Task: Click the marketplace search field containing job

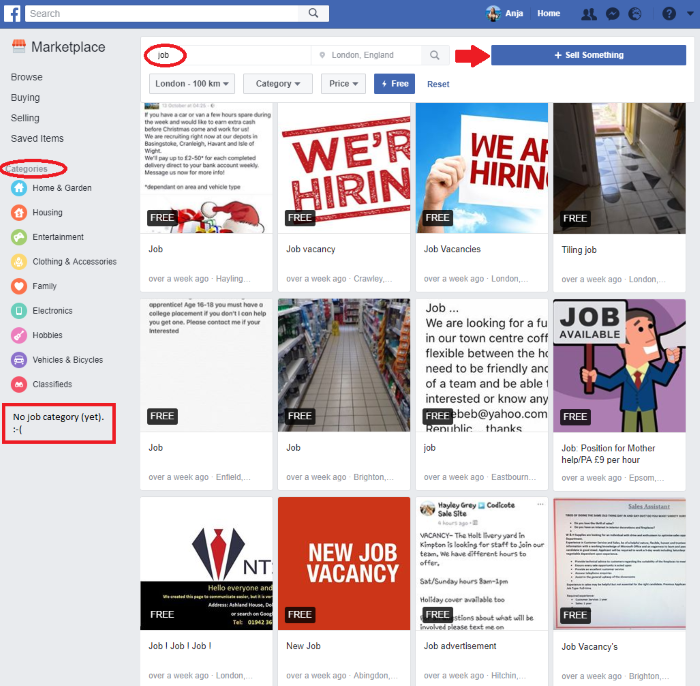Action: [230, 56]
